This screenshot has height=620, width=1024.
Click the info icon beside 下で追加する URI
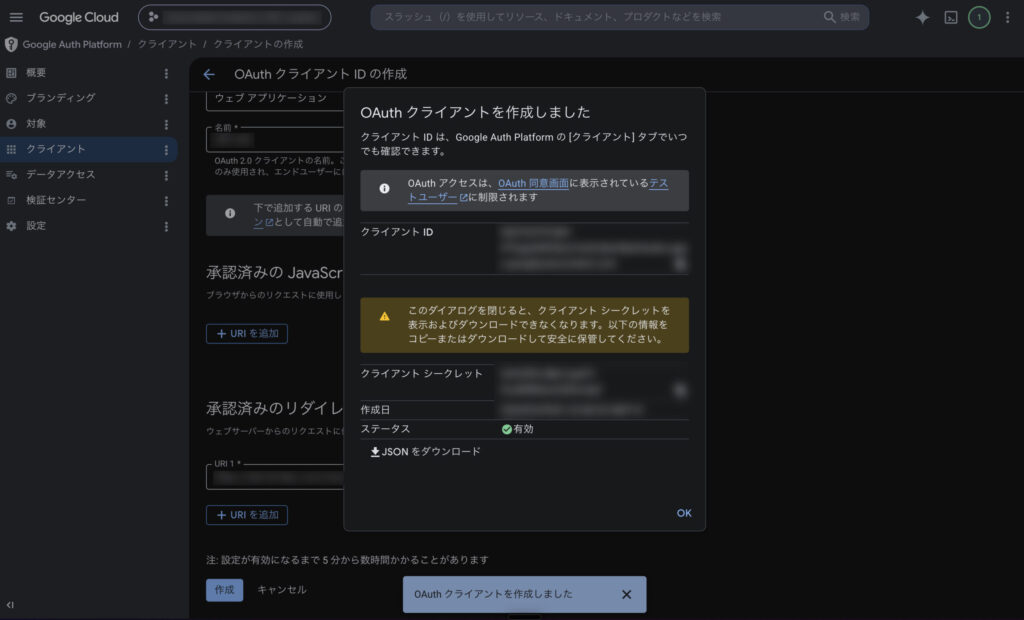(x=230, y=213)
